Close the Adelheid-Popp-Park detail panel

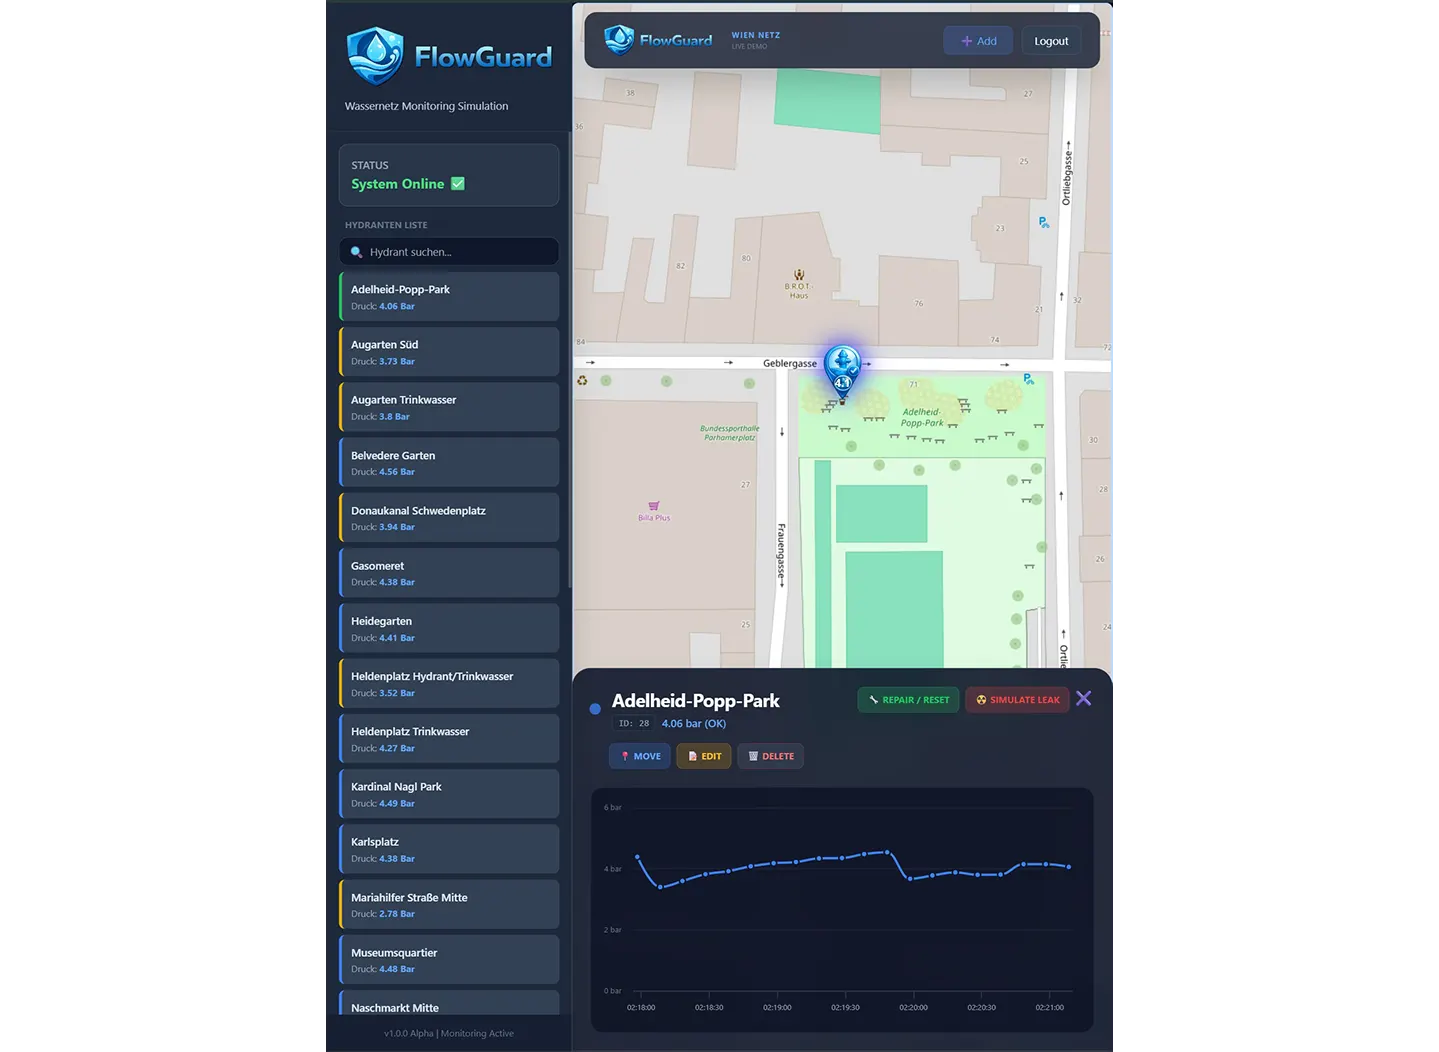(x=1084, y=698)
